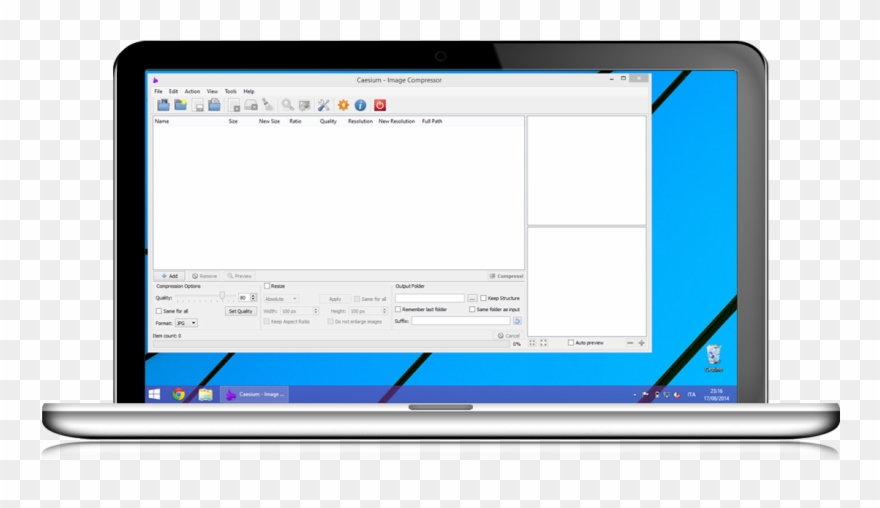Sort by the New Size column header
880x508 pixels.
pyautogui.click(x=269, y=121)
